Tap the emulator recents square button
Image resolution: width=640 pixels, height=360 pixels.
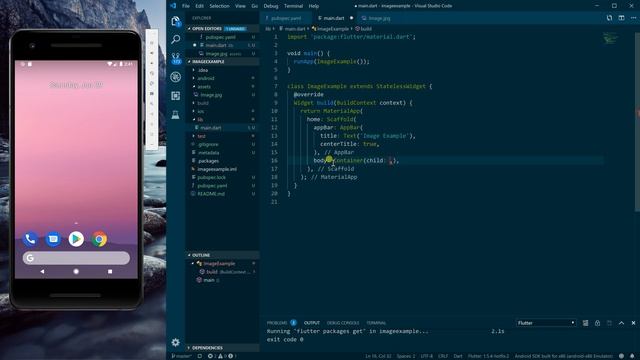point(110,271)
